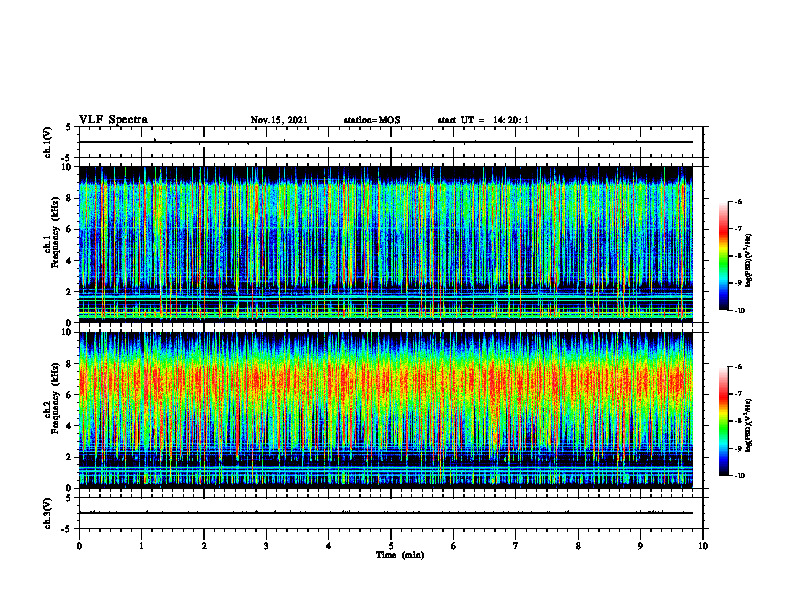This screenshot has height=612, width=792.
Task: Click the "start UT = 14:20: 1" text
Action: [x=483, y=120]
